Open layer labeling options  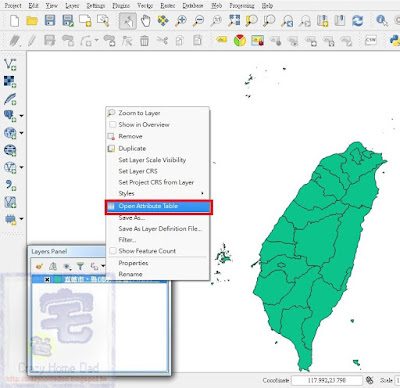click(222, 40)
